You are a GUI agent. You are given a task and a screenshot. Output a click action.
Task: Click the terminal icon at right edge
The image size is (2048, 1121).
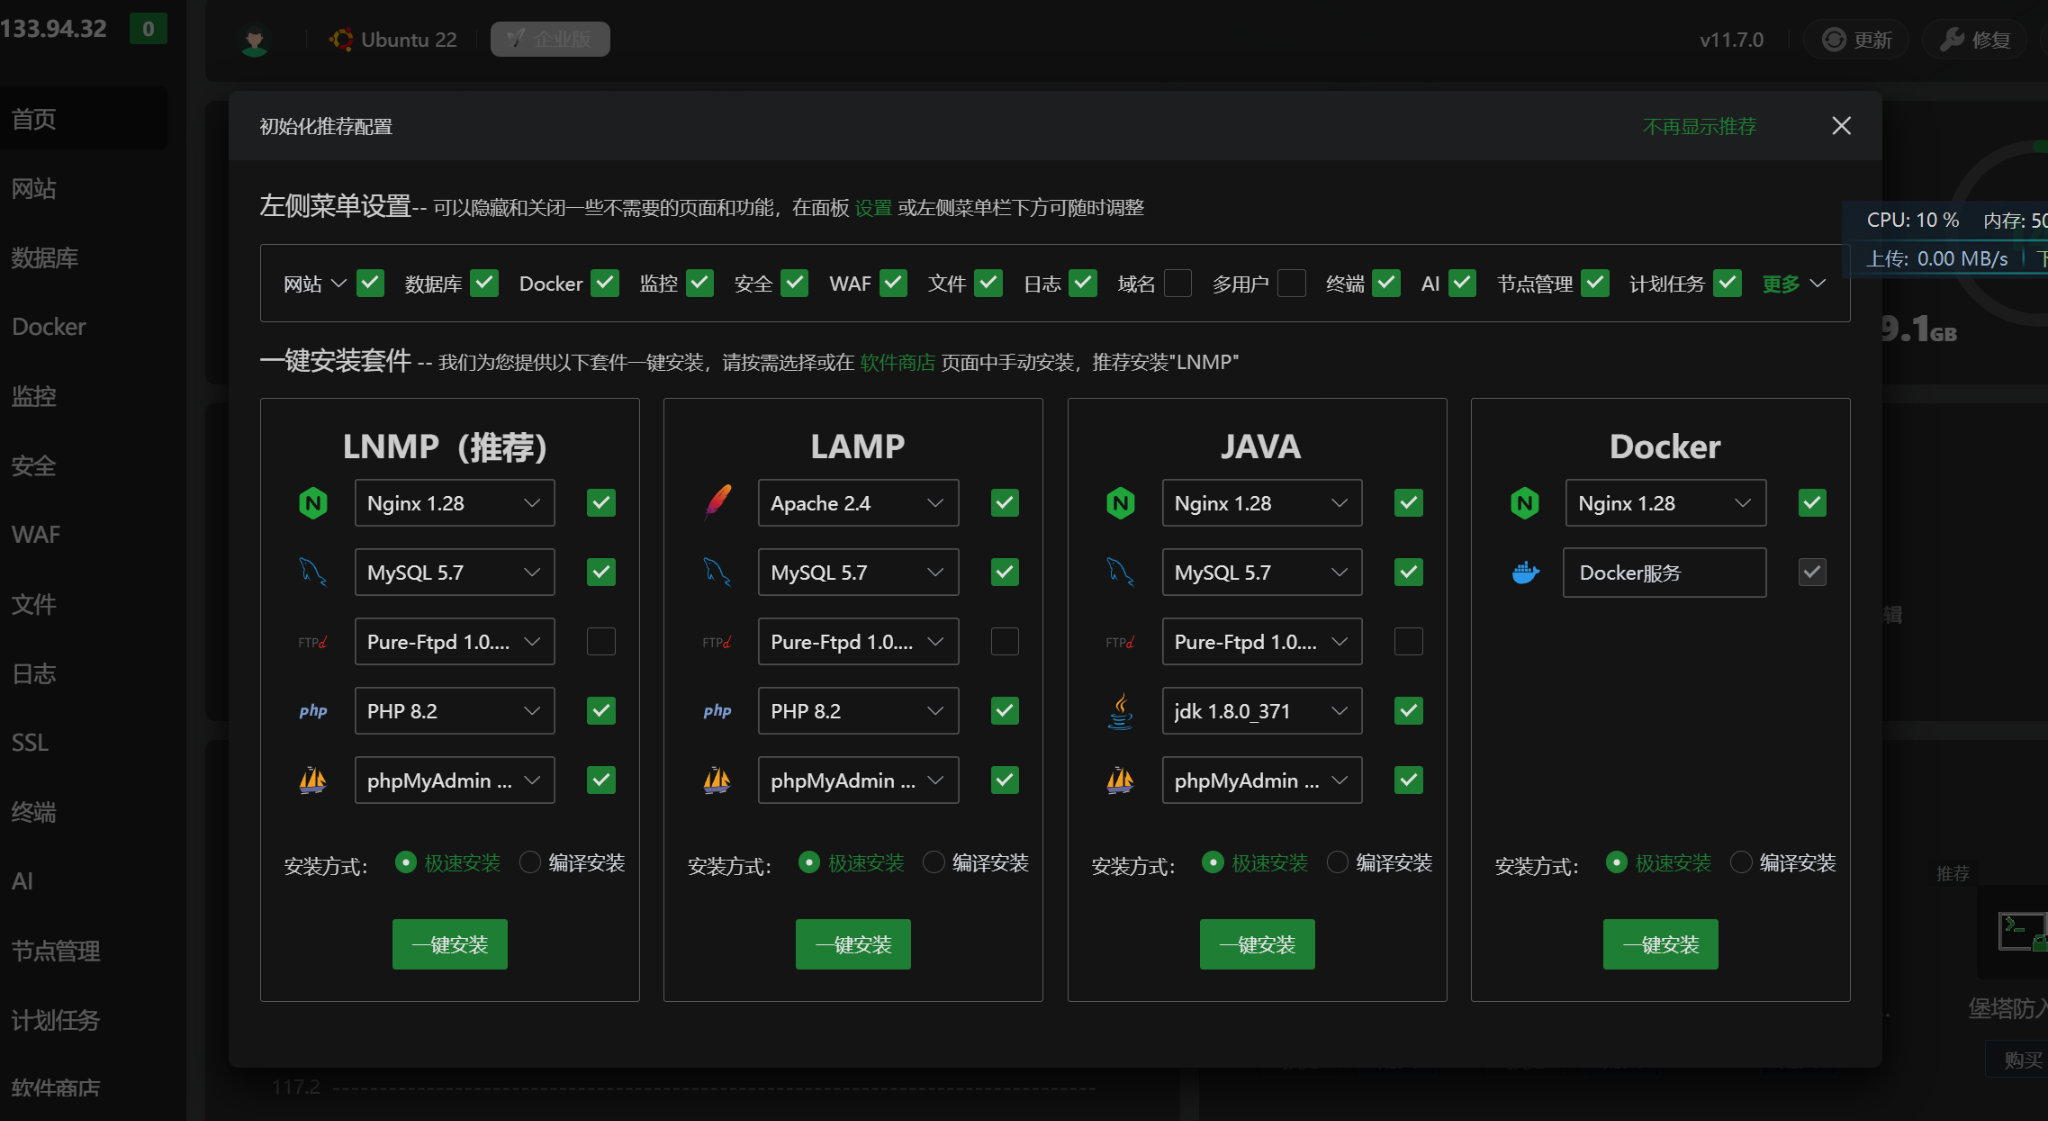tap(2022, 931)
